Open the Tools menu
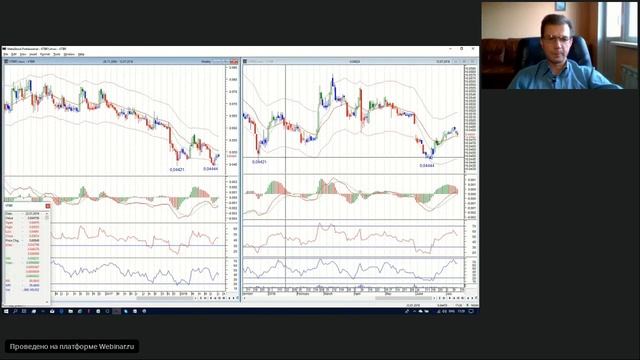This screenshot has width=640, height=360. click(x=57, y=54)
